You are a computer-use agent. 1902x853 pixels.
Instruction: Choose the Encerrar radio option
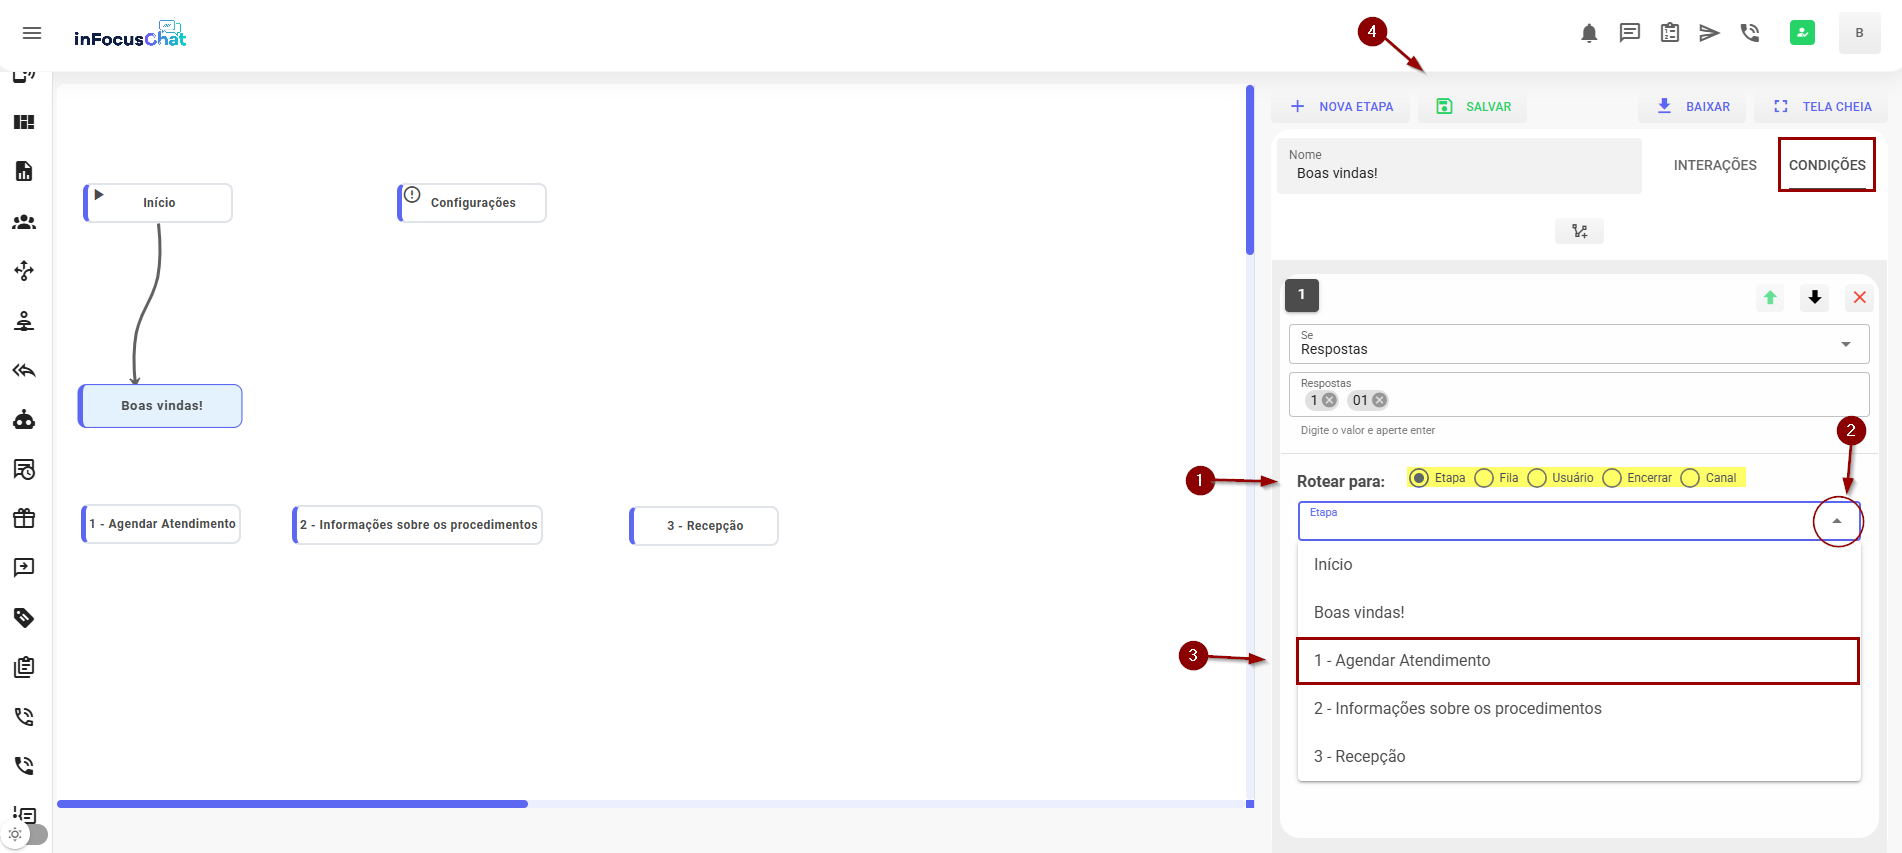click(1612, 478)
